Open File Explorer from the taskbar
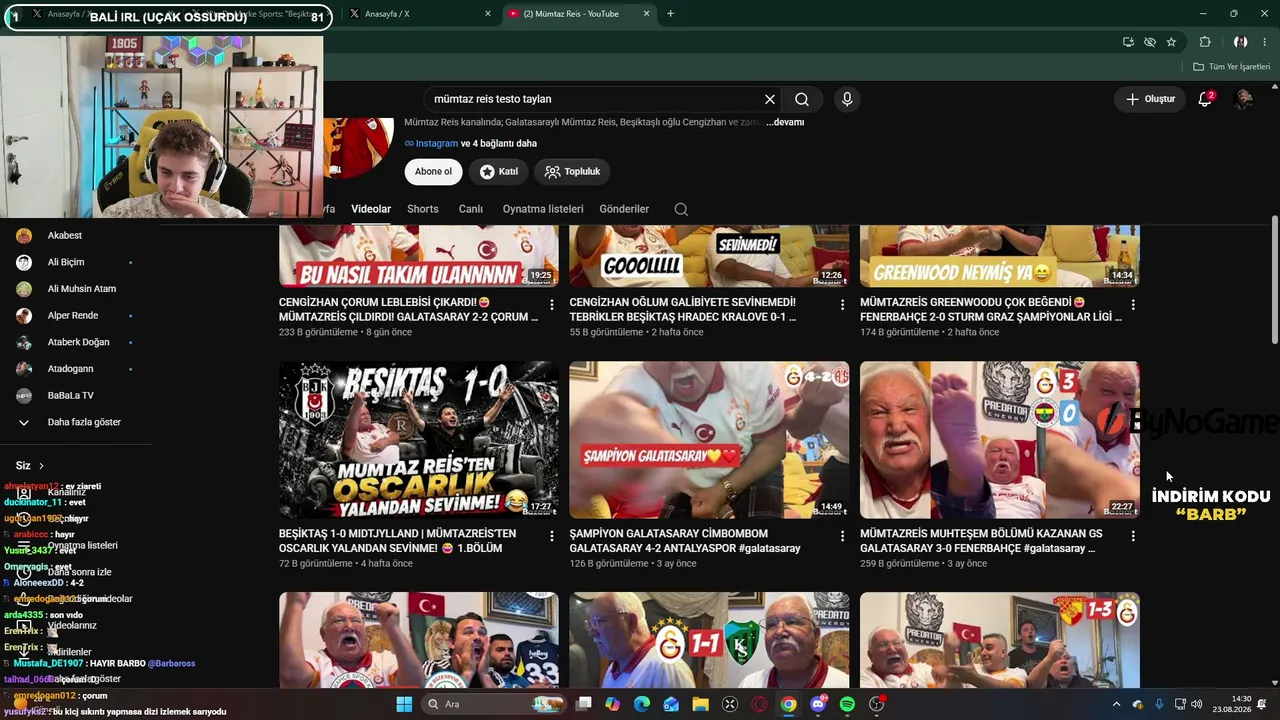 (x=700, y=704)
